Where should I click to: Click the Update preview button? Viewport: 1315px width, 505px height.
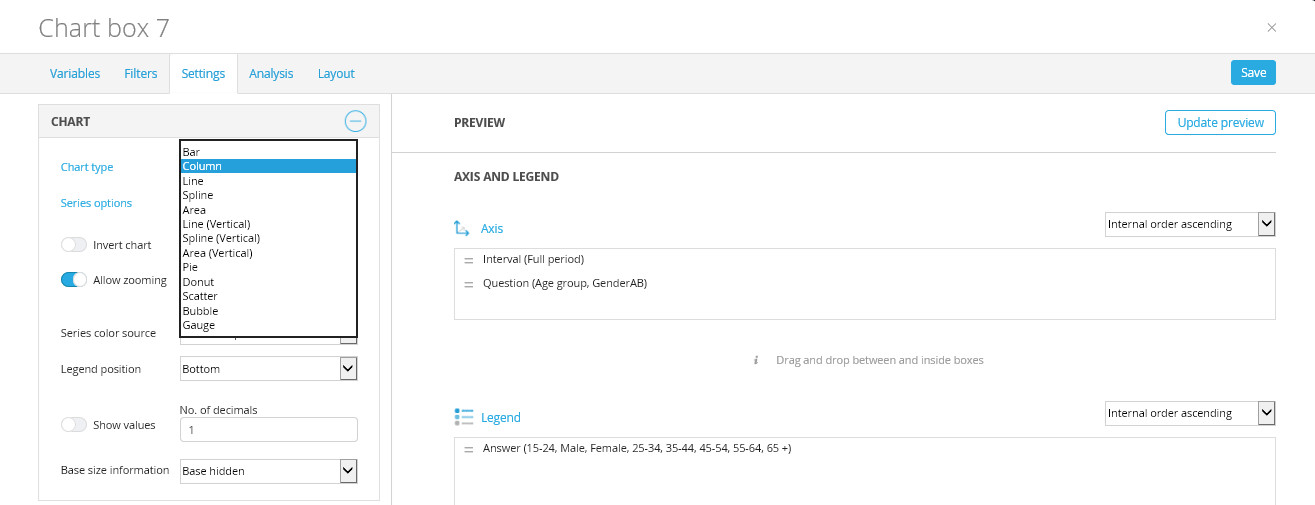click(x=1220, y=122)
